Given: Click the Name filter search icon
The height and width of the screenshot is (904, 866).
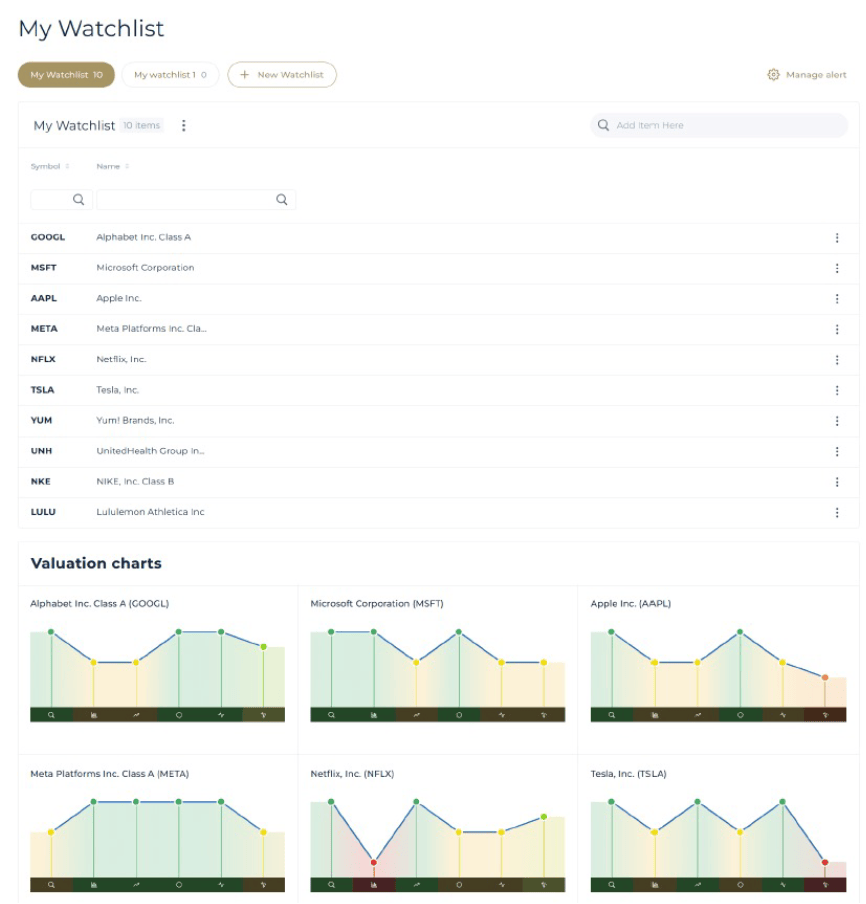Looking at the screenshot, I should pos(281,199).
